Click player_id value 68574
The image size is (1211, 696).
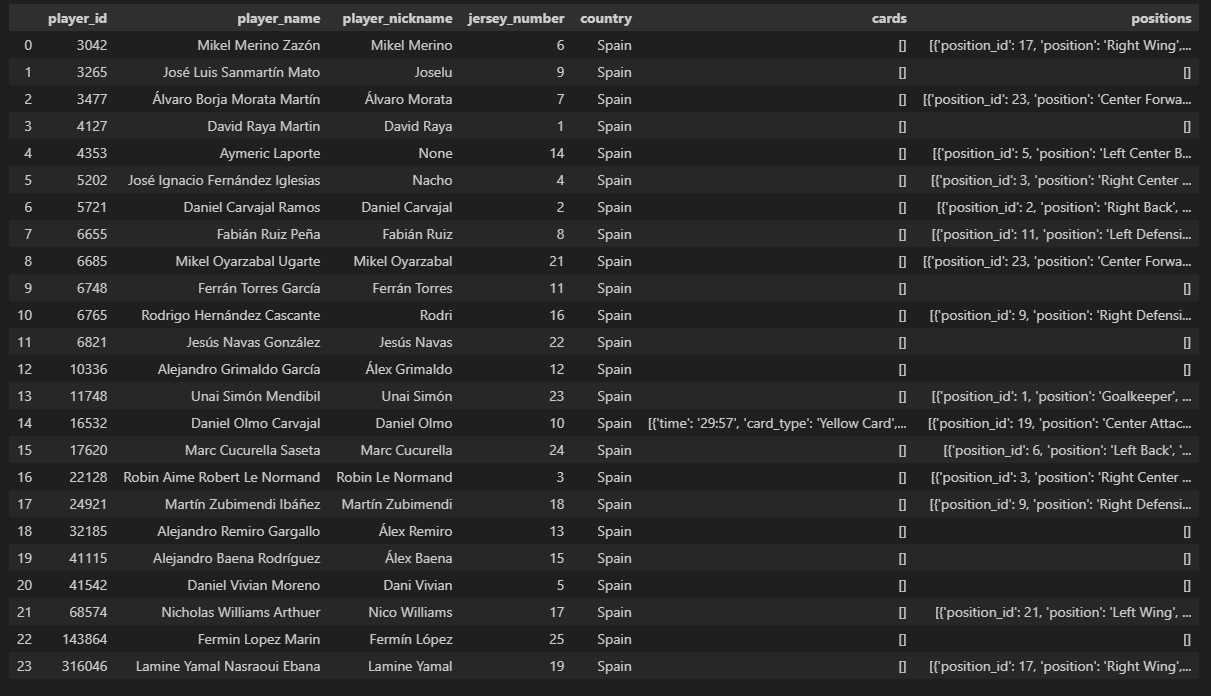click(x=87, y=612)
